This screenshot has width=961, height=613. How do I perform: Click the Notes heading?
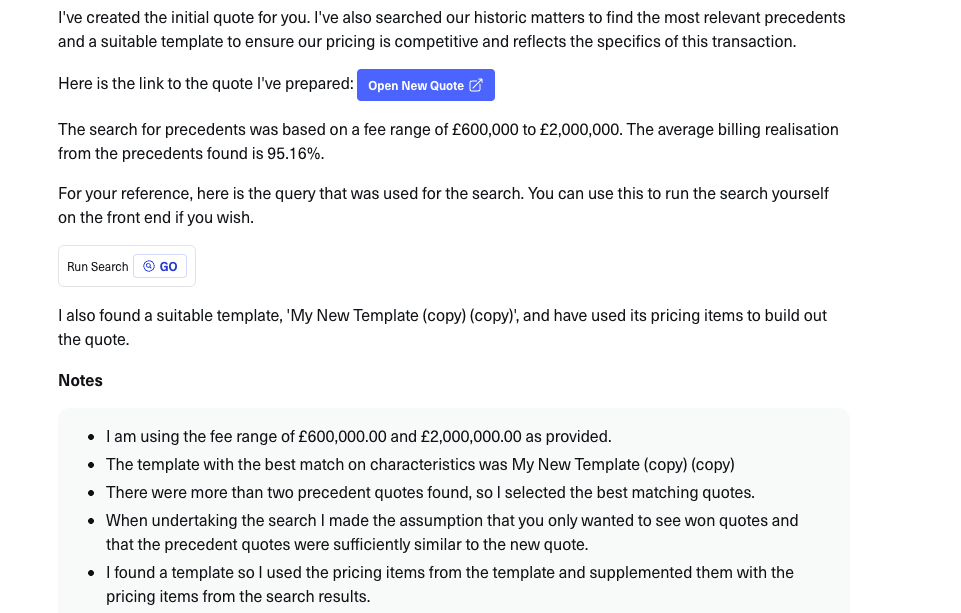pos(80,380)
